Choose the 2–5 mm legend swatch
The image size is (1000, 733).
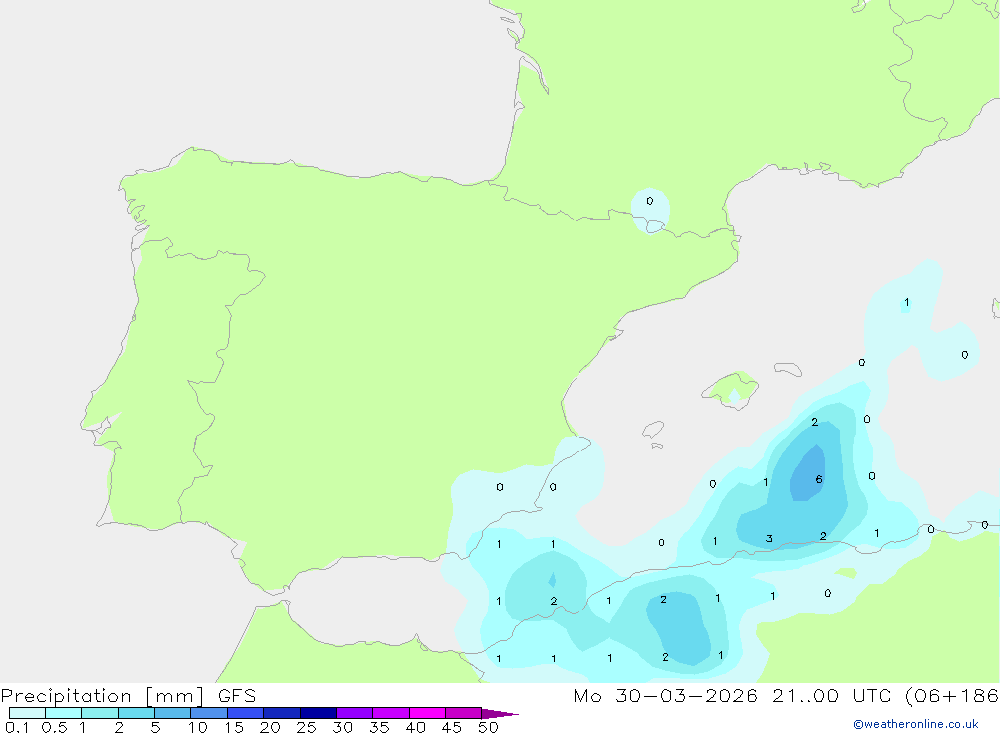pyautogui.click(x=136, y=713)
